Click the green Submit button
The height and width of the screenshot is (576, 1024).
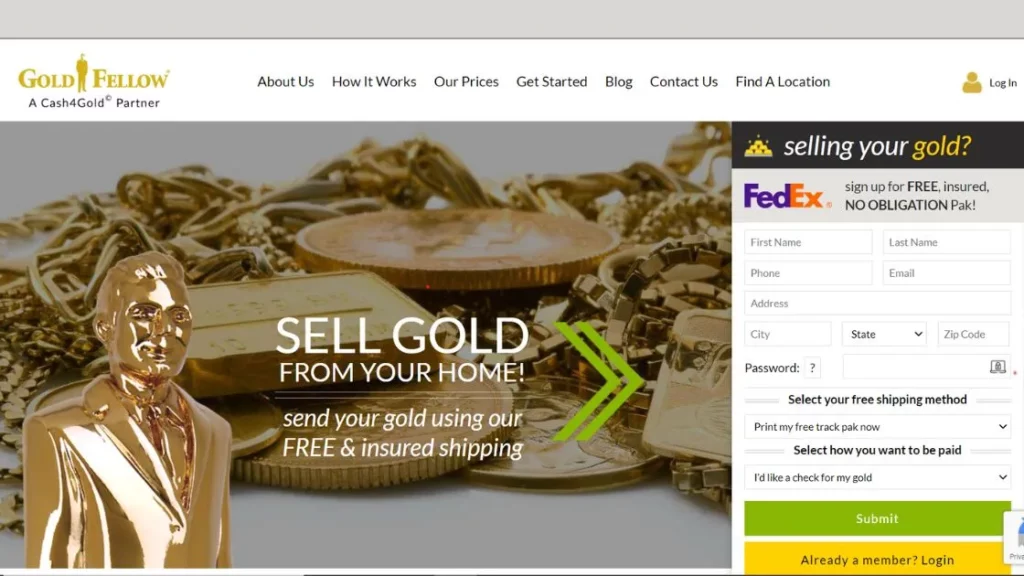(x=877, y=519)
